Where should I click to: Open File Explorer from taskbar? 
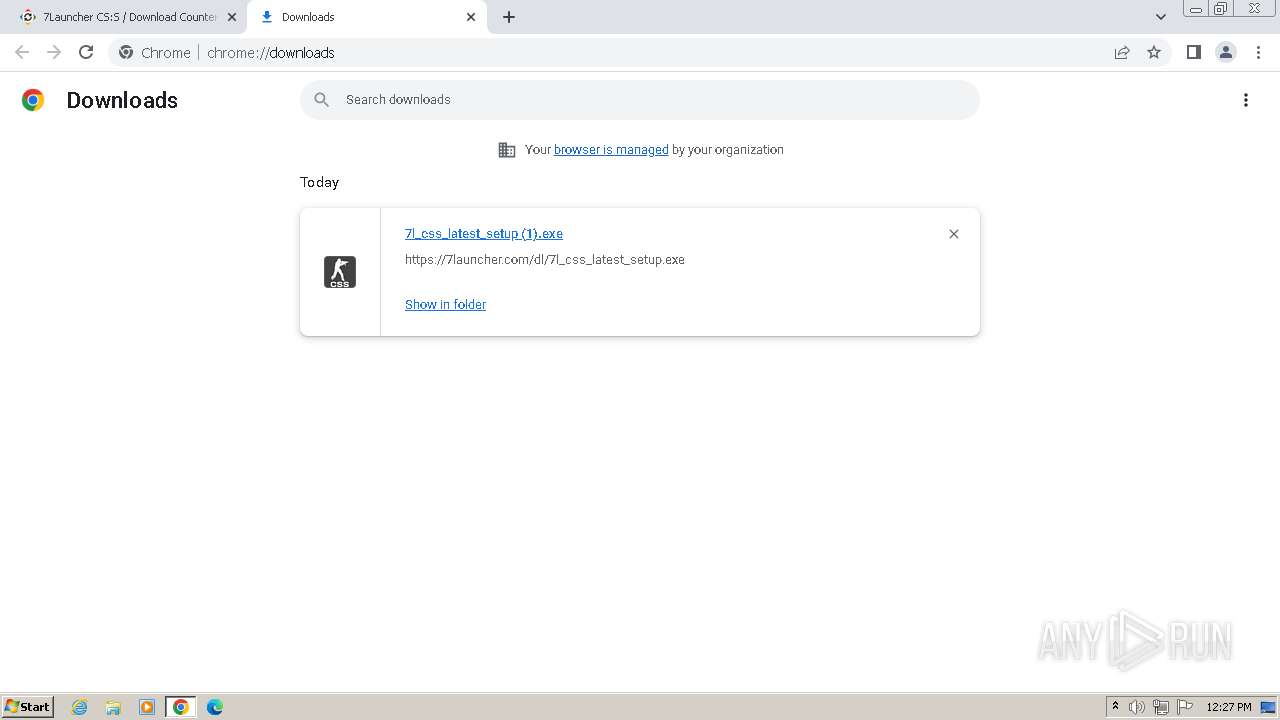pyautogui.click(x=113, y=707)
